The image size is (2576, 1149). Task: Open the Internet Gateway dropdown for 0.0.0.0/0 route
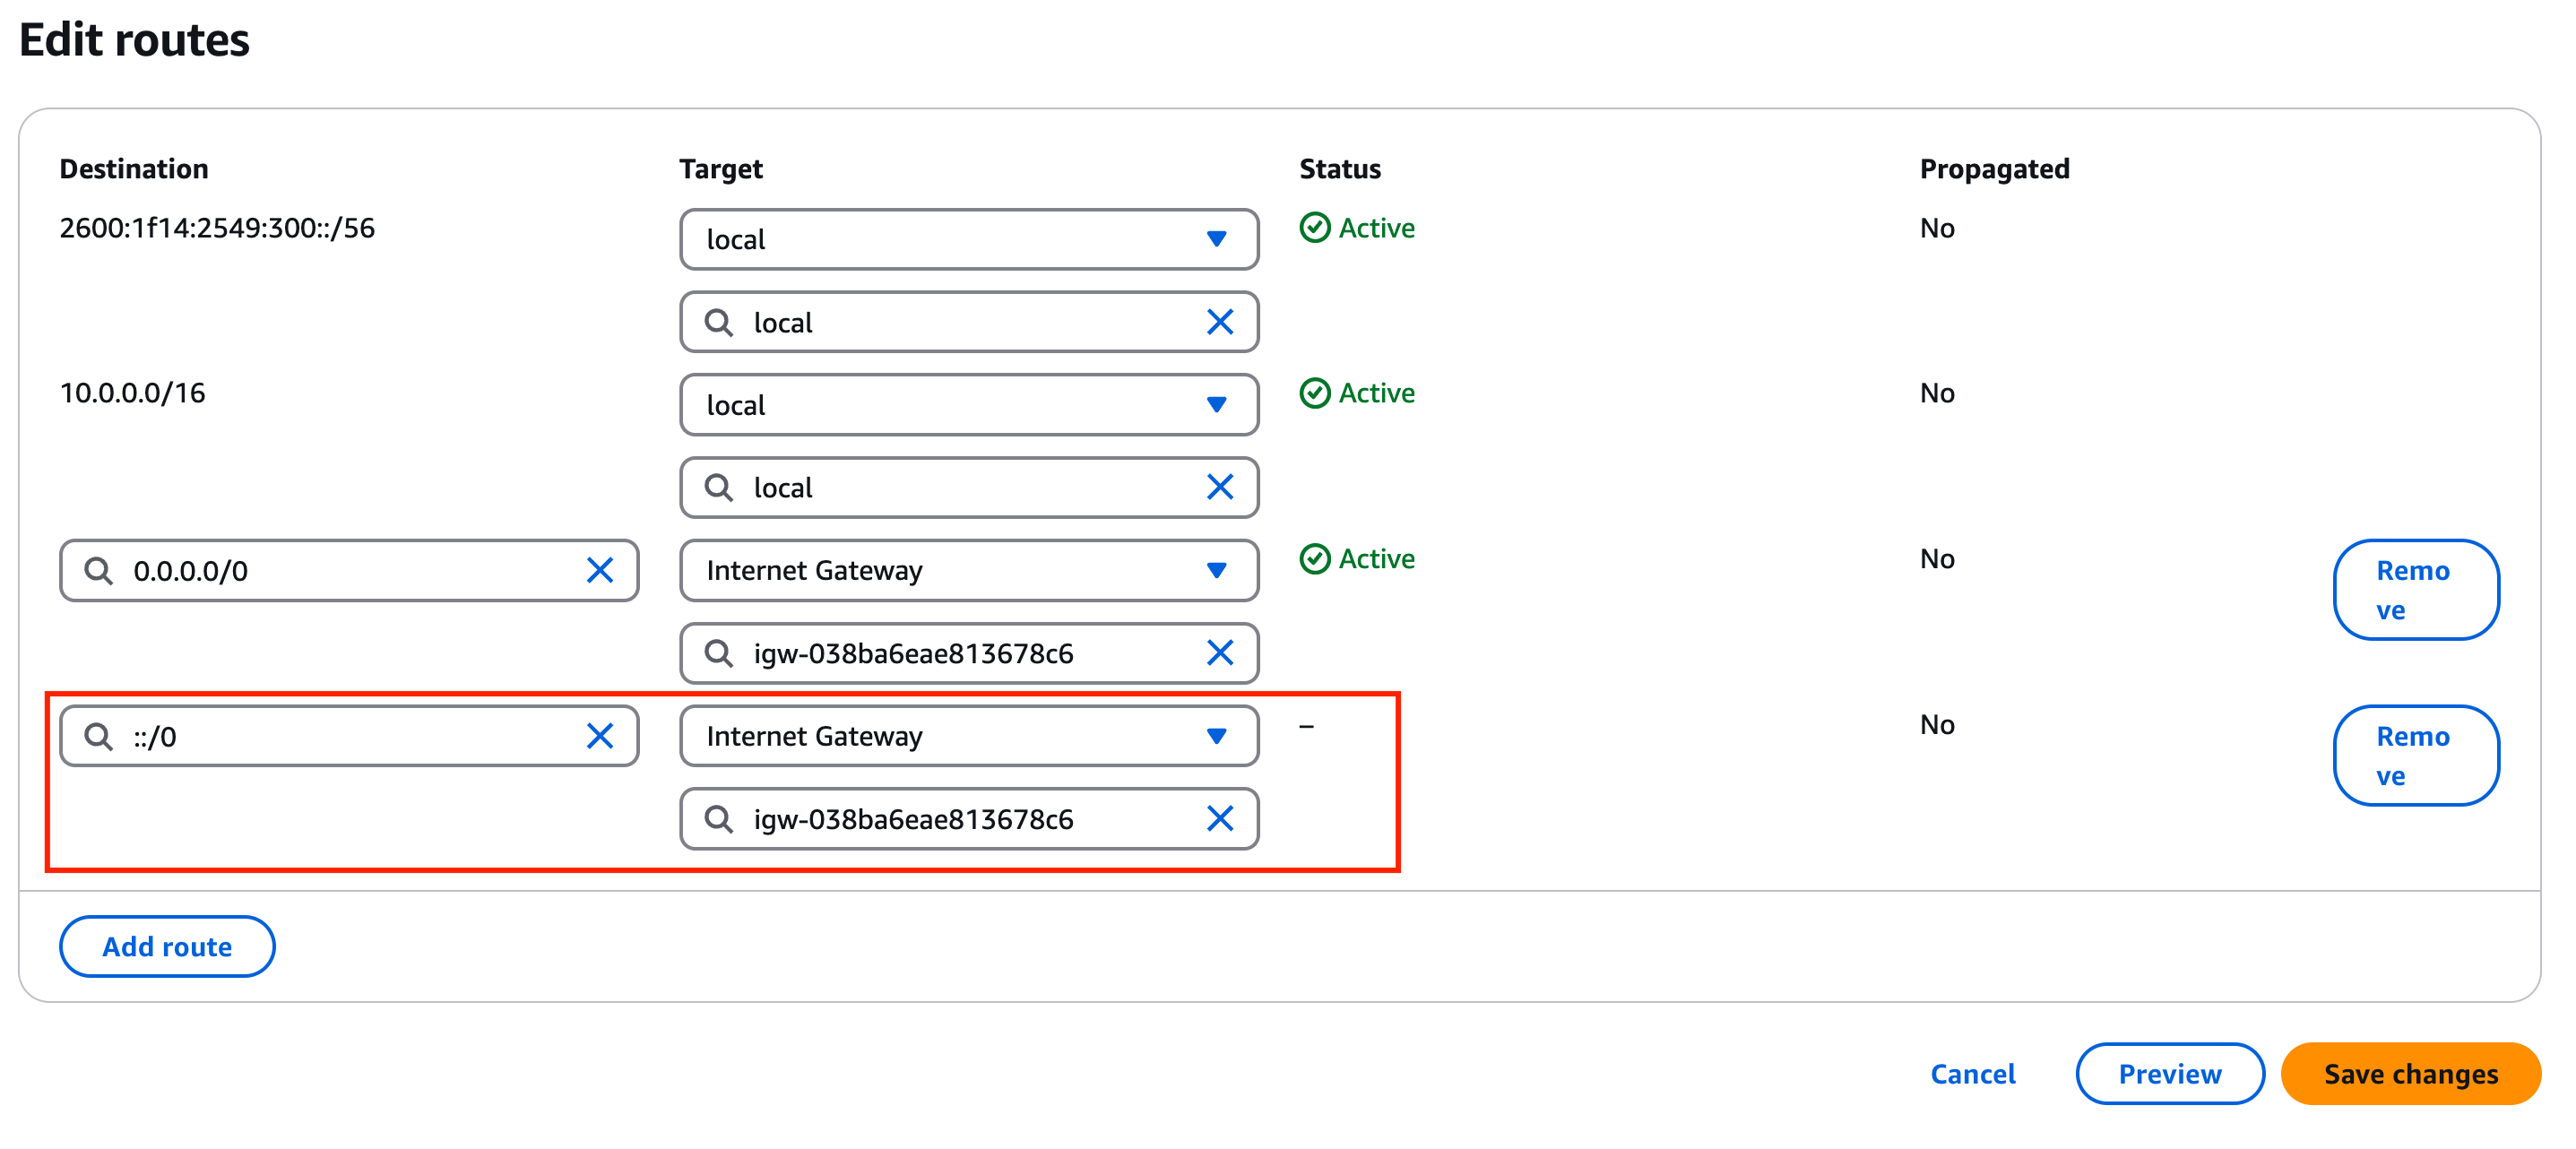tap(968, 570)
